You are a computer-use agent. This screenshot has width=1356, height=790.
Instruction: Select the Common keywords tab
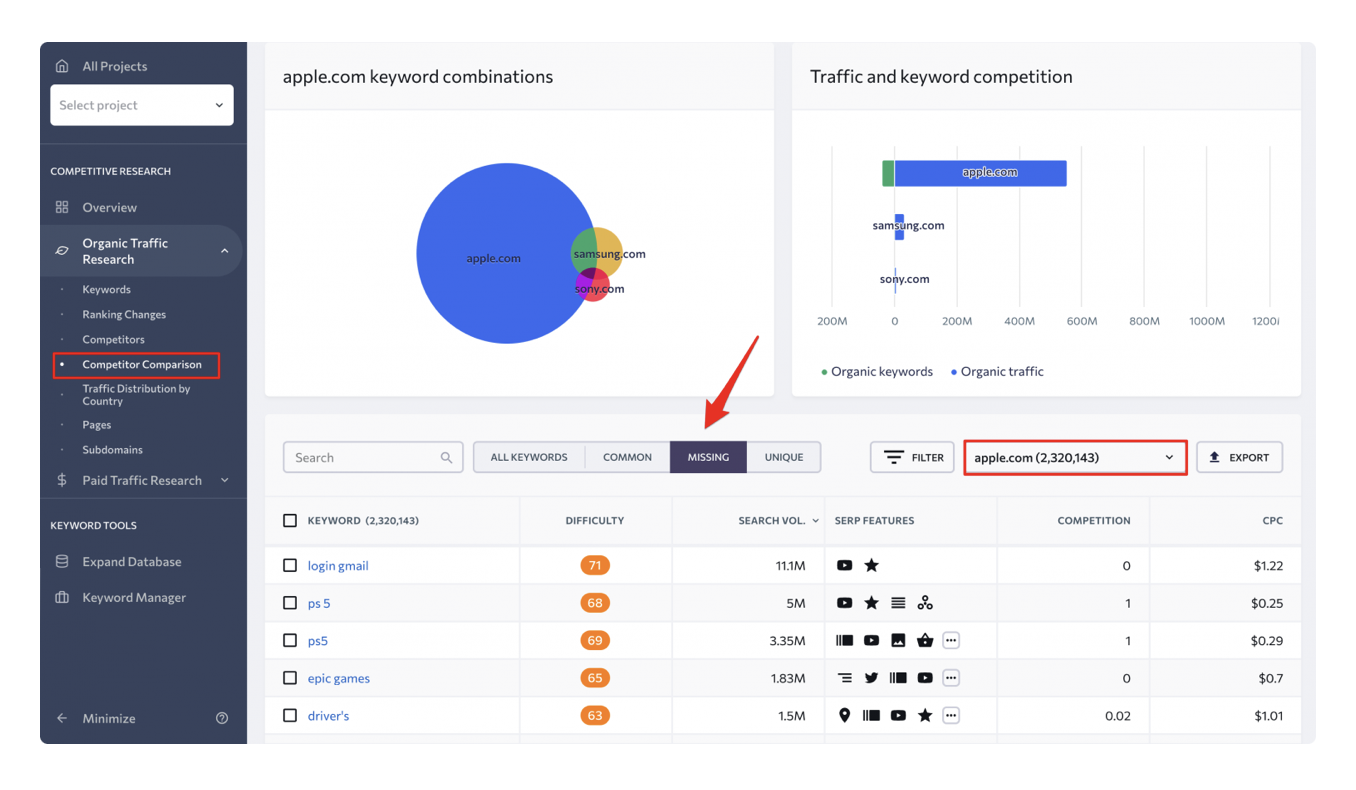(627, 457)
